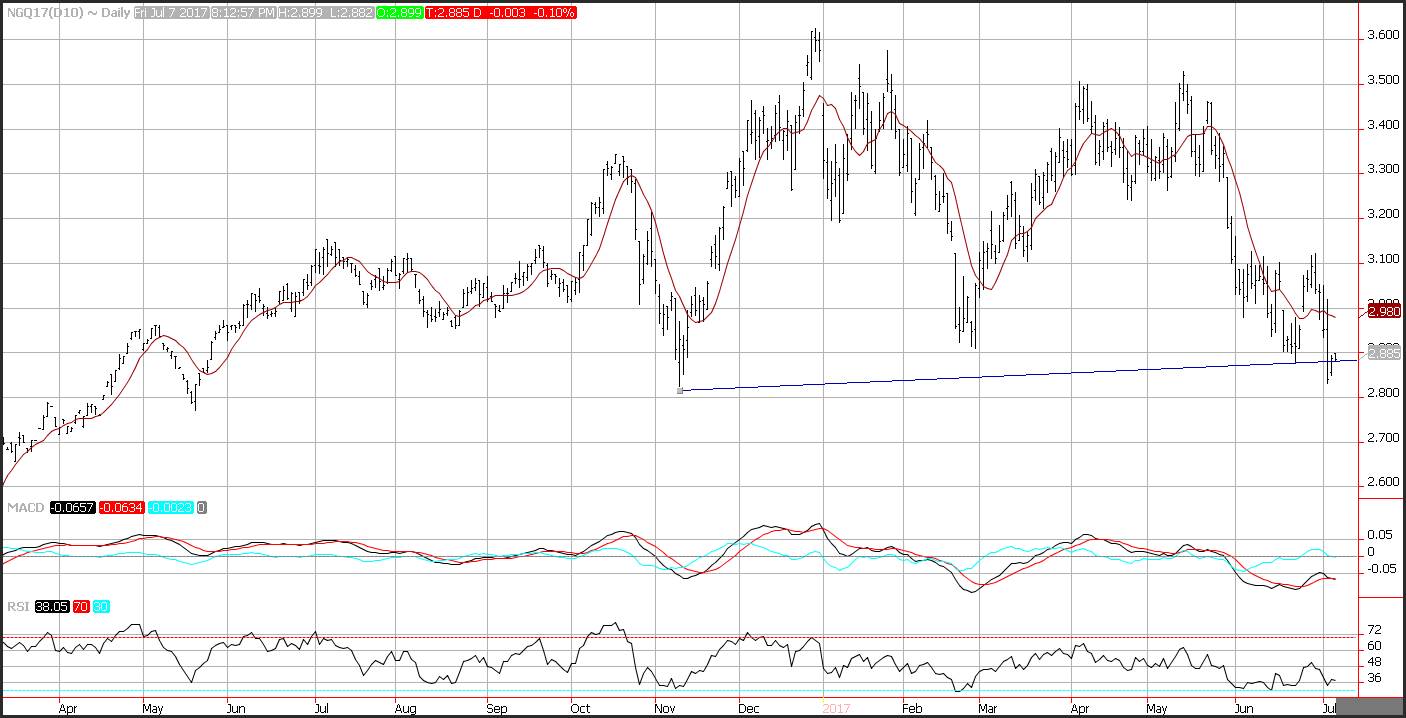Click the cyan MACD histogram -0.0023 badge

click(172, 507)
